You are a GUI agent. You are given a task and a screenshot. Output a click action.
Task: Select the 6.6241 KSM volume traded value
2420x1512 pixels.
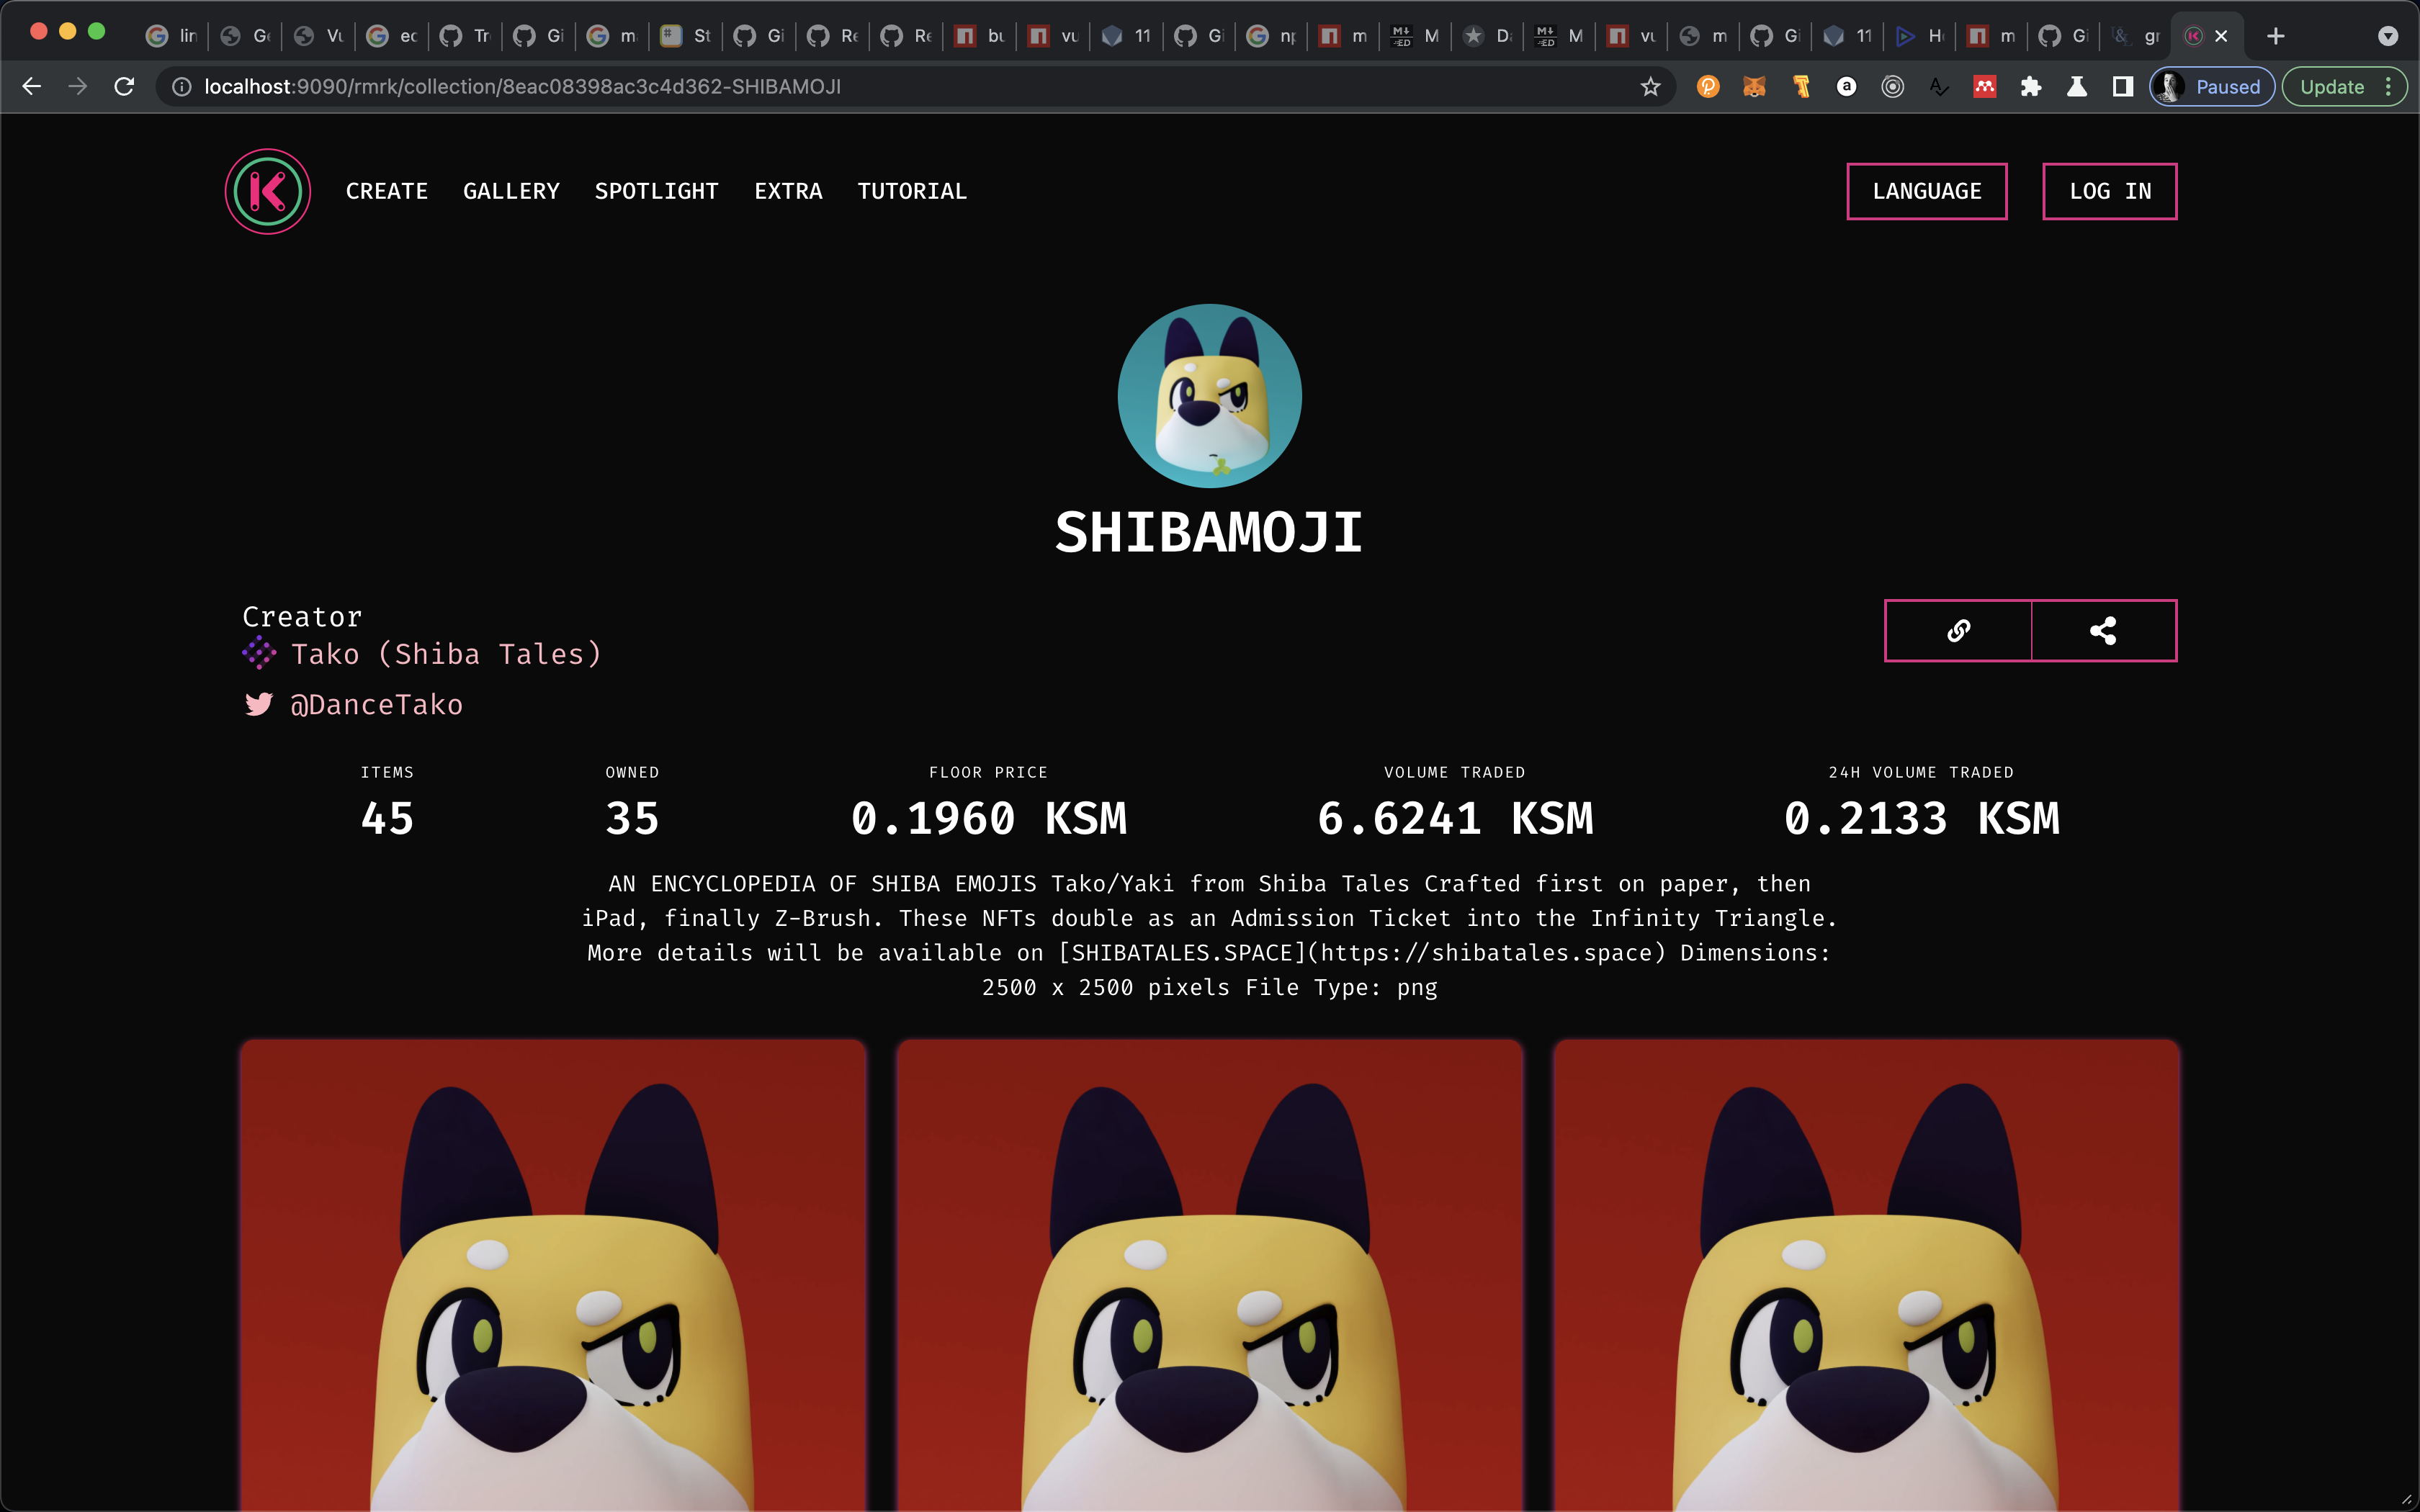pyautogui.click(x=1455, y=819)
